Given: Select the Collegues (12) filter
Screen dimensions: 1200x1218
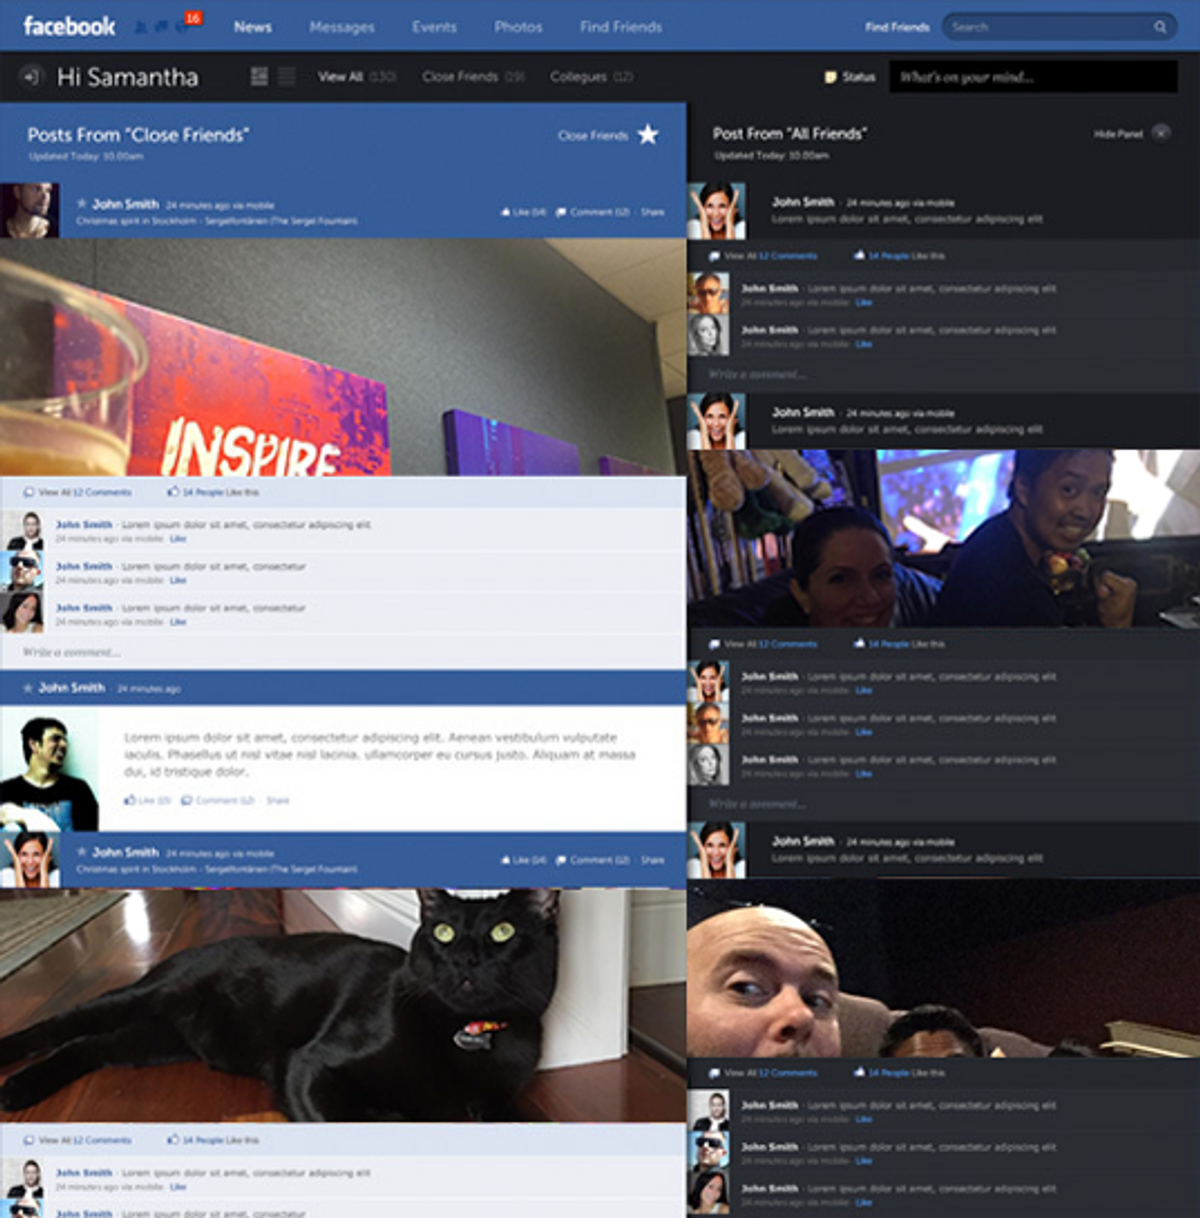Looking at the screenshot, I should pyautogui.click(x=591, y=76).
